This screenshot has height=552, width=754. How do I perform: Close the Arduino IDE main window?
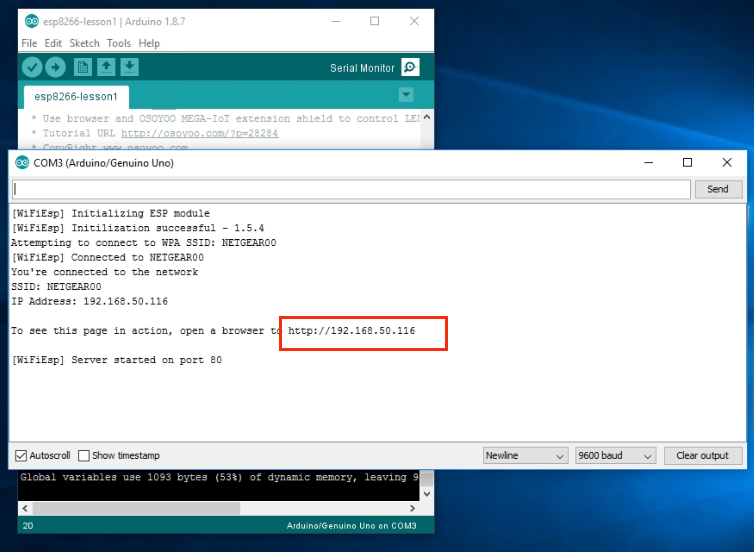(414, 21)
